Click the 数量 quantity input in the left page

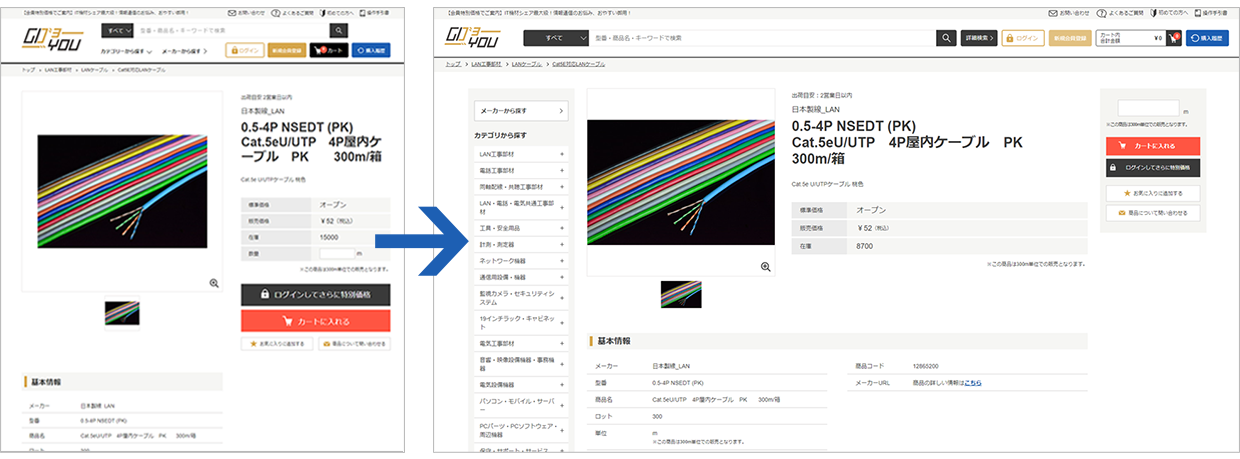coord(338,253)
